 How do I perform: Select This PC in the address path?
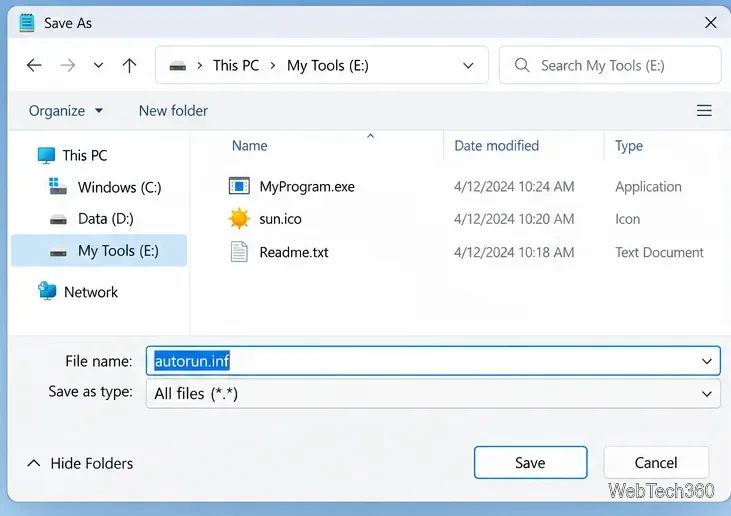tap(236, 65)
